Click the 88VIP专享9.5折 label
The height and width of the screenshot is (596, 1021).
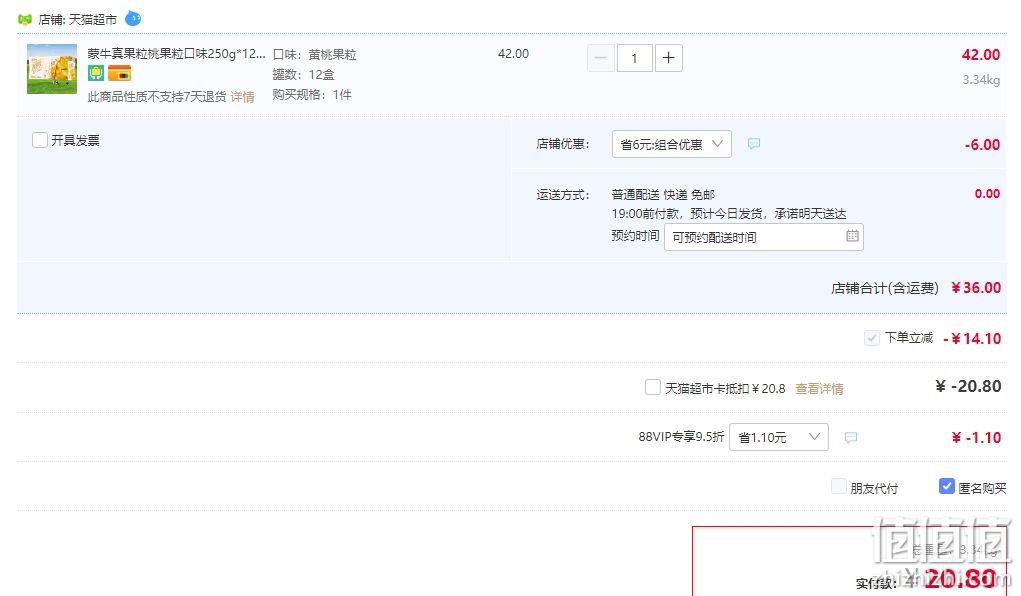681,437
